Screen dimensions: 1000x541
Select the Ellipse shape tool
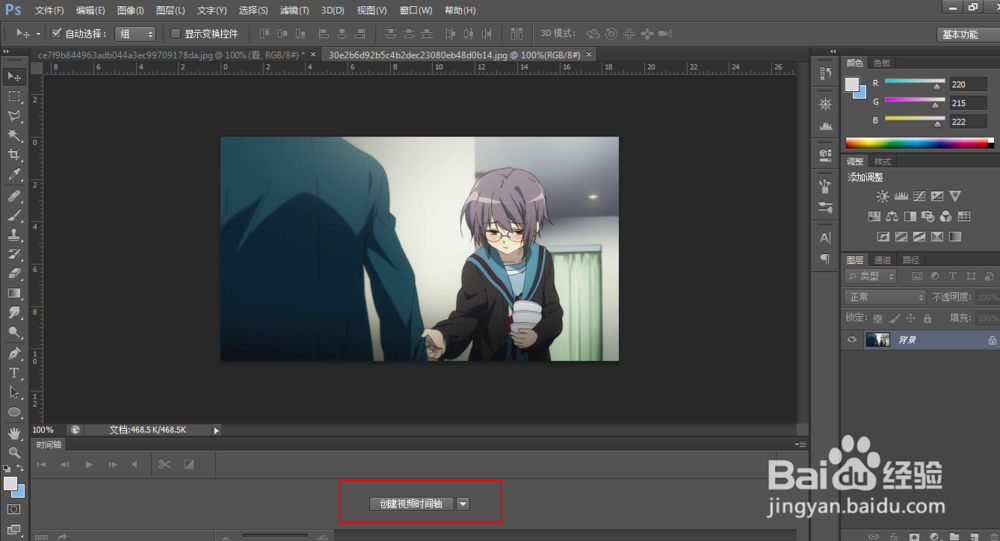click(x=14, y=412)
